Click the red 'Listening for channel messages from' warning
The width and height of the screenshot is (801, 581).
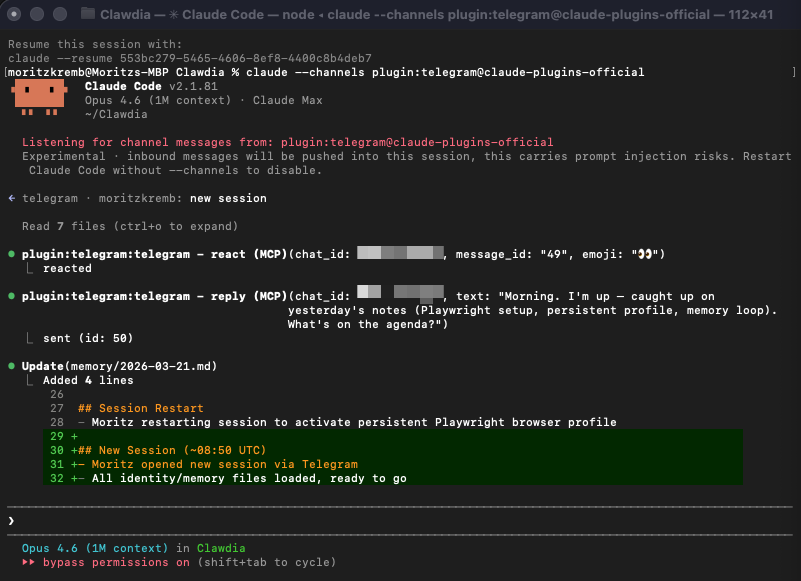[x=288, y=142]
